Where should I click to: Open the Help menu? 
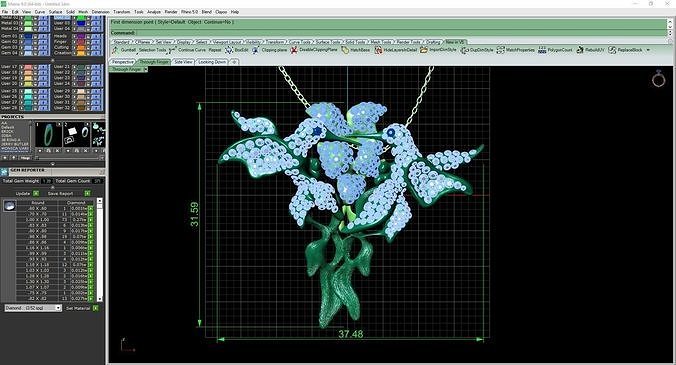click(x=235, y=12)
